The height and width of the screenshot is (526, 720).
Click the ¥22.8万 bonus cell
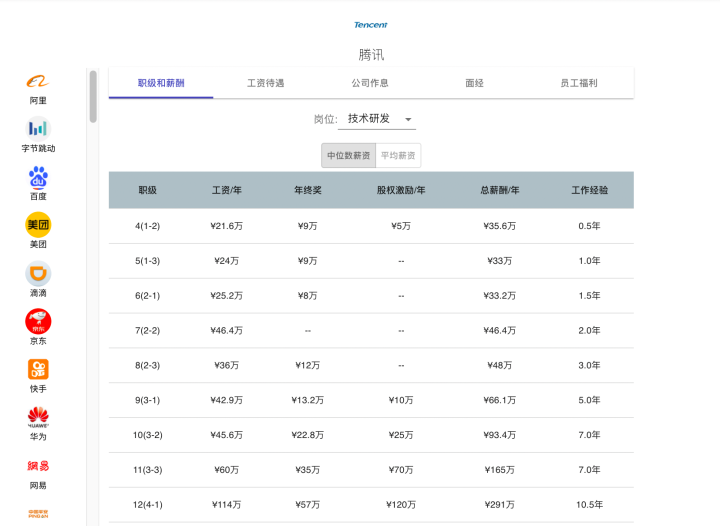point(308,435)
